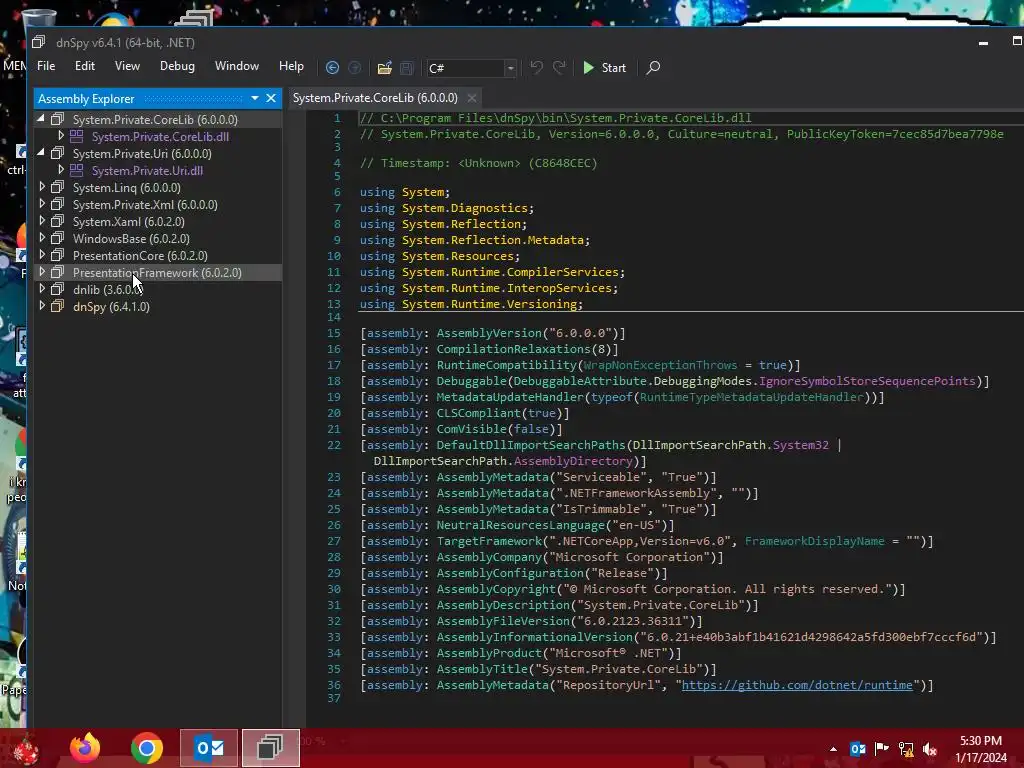
Task: Expand the PresentationFramework (6.0.2.0) node
Action: tap(42, 272)
